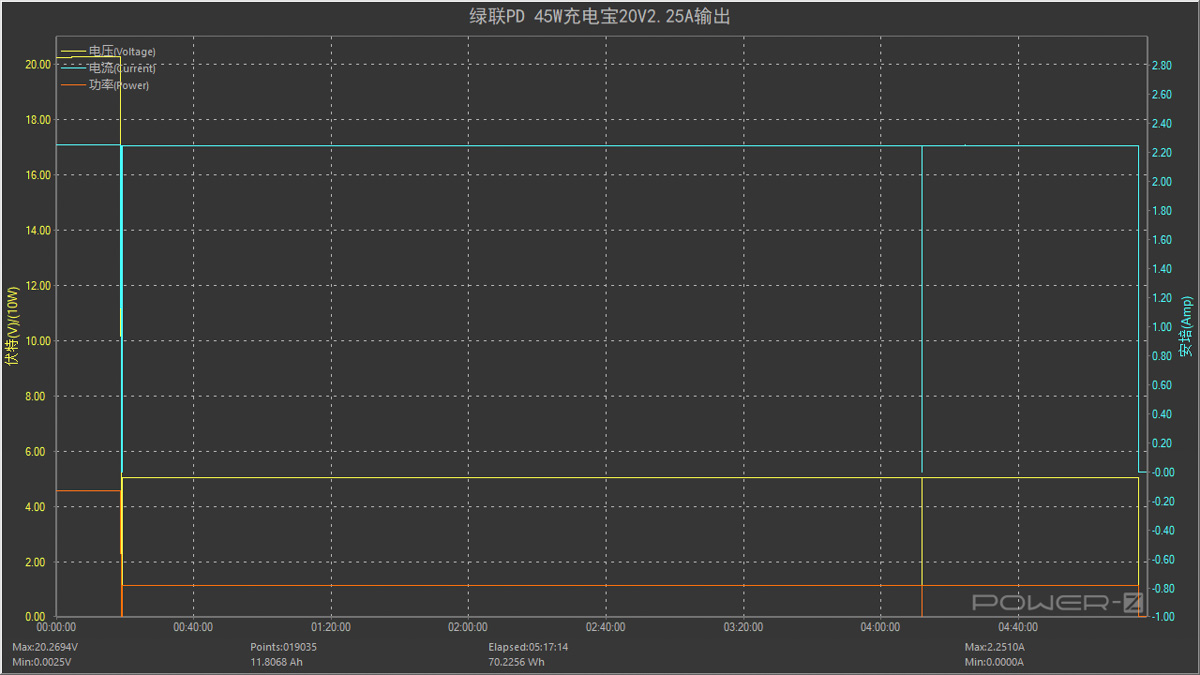Viewport: 1200px width, 675px height.
Task: Click the 00:40:00 time axis tick
Action: [193, 627]
